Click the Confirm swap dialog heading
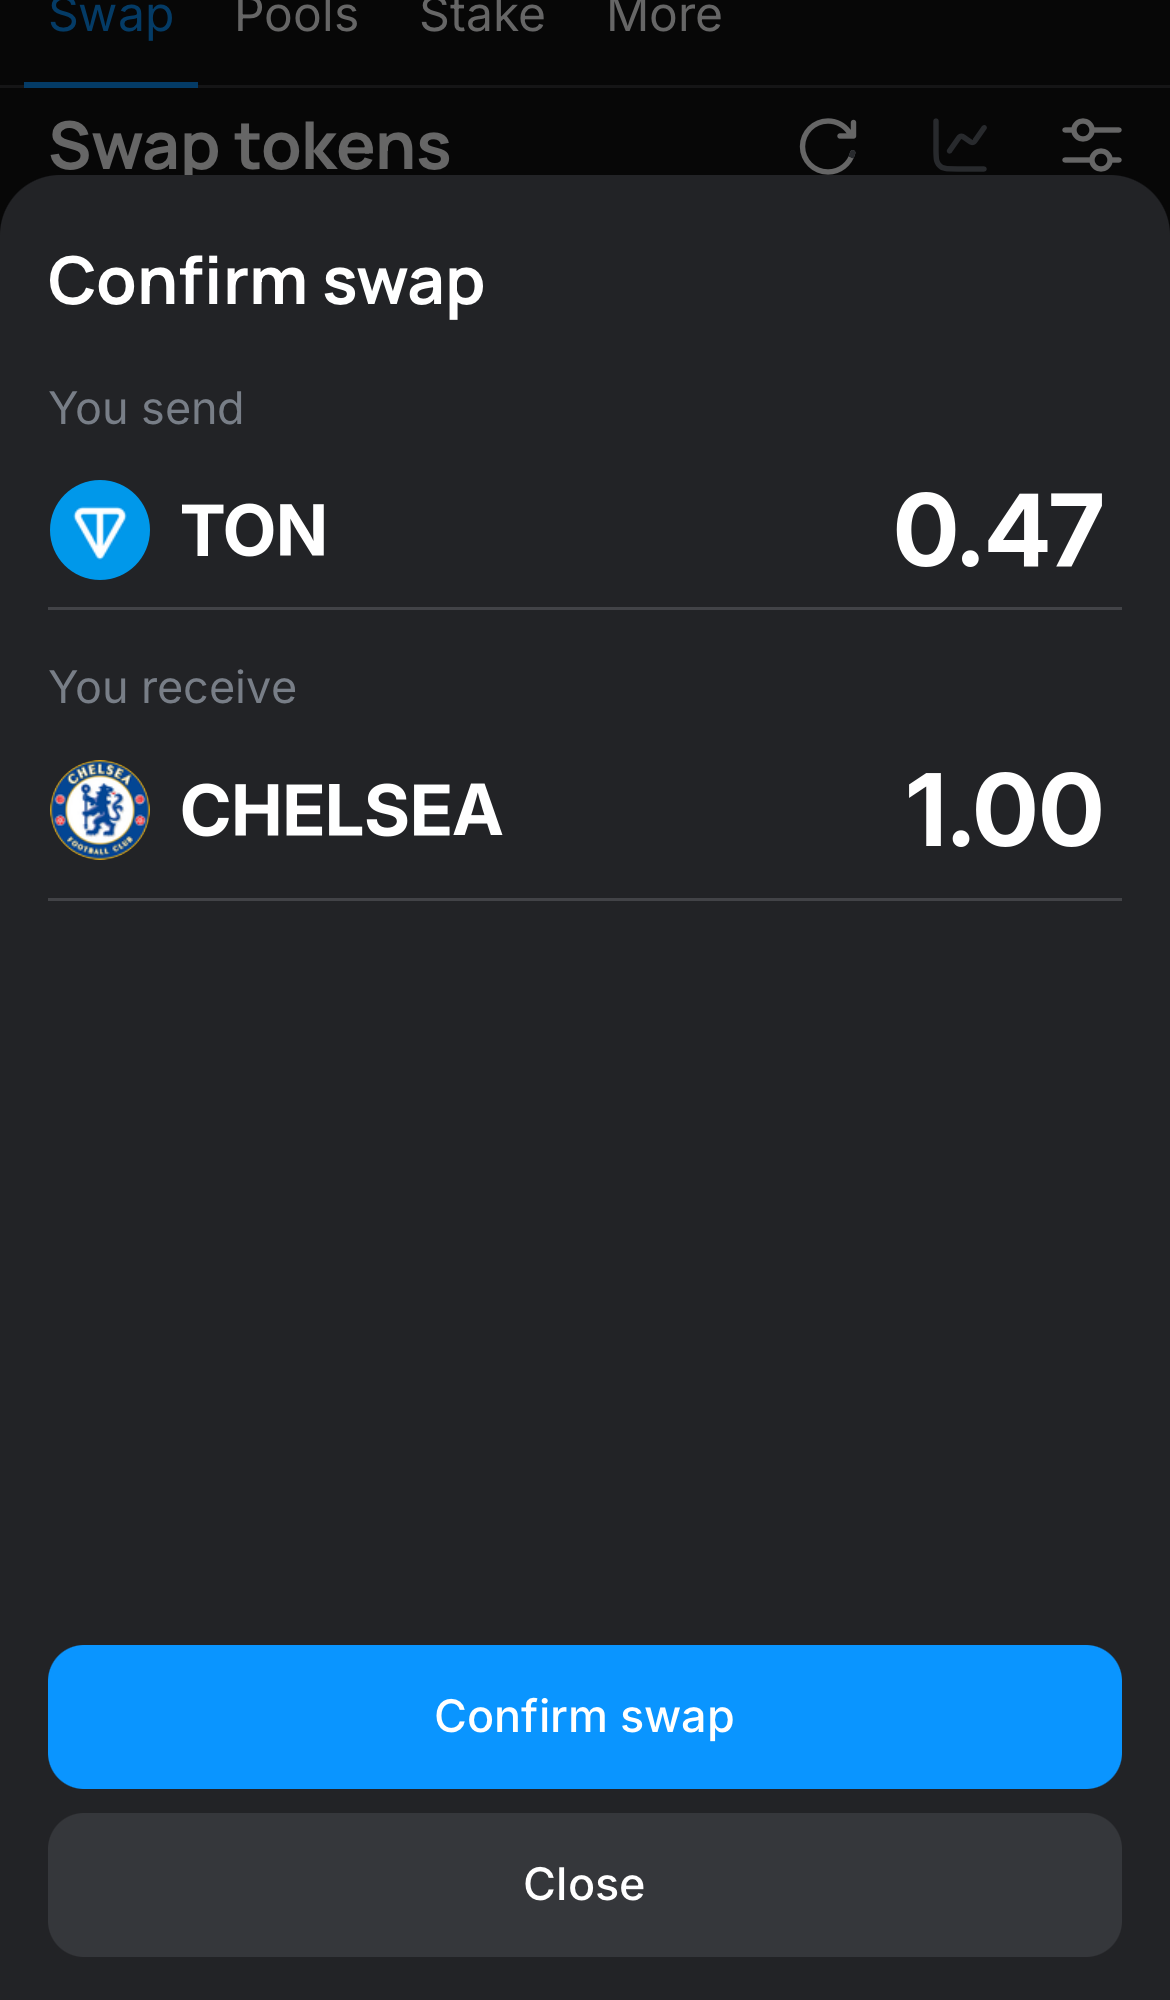This screenshot has height=2000, width=1170. coord(266,283)
